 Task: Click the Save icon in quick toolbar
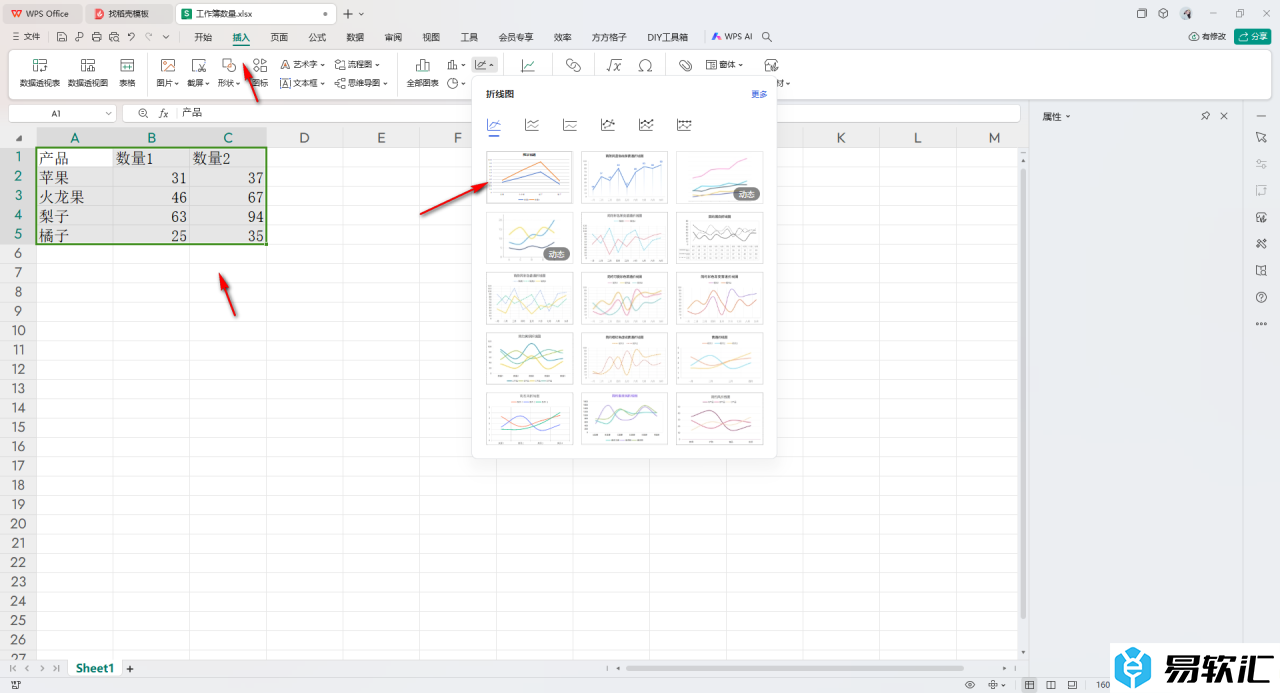62,36
